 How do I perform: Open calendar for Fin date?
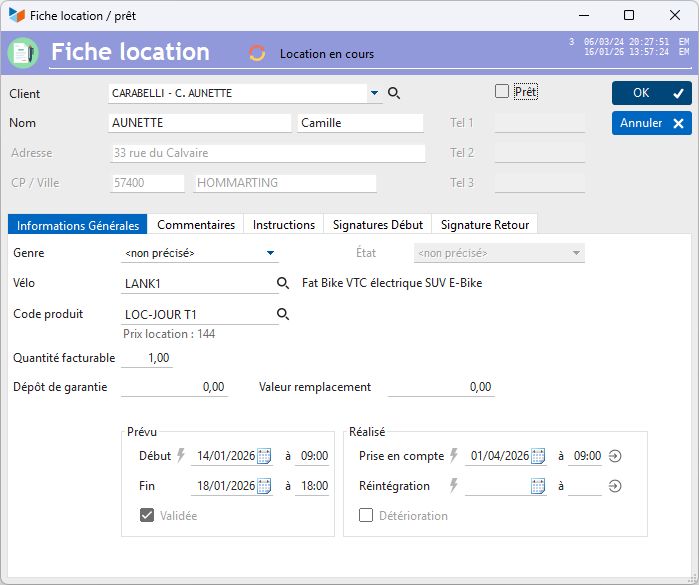coord(264,486)
